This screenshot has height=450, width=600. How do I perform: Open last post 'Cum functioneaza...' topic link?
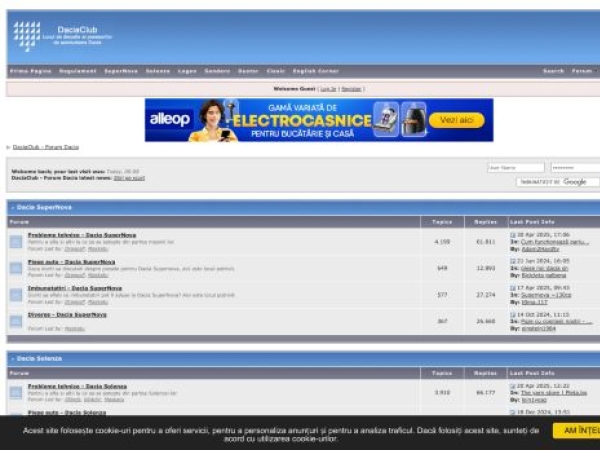555,242
